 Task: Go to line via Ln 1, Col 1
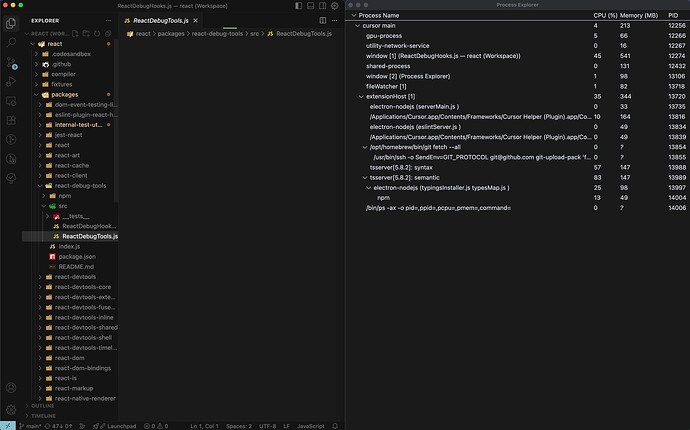click(x=204, y=426)
